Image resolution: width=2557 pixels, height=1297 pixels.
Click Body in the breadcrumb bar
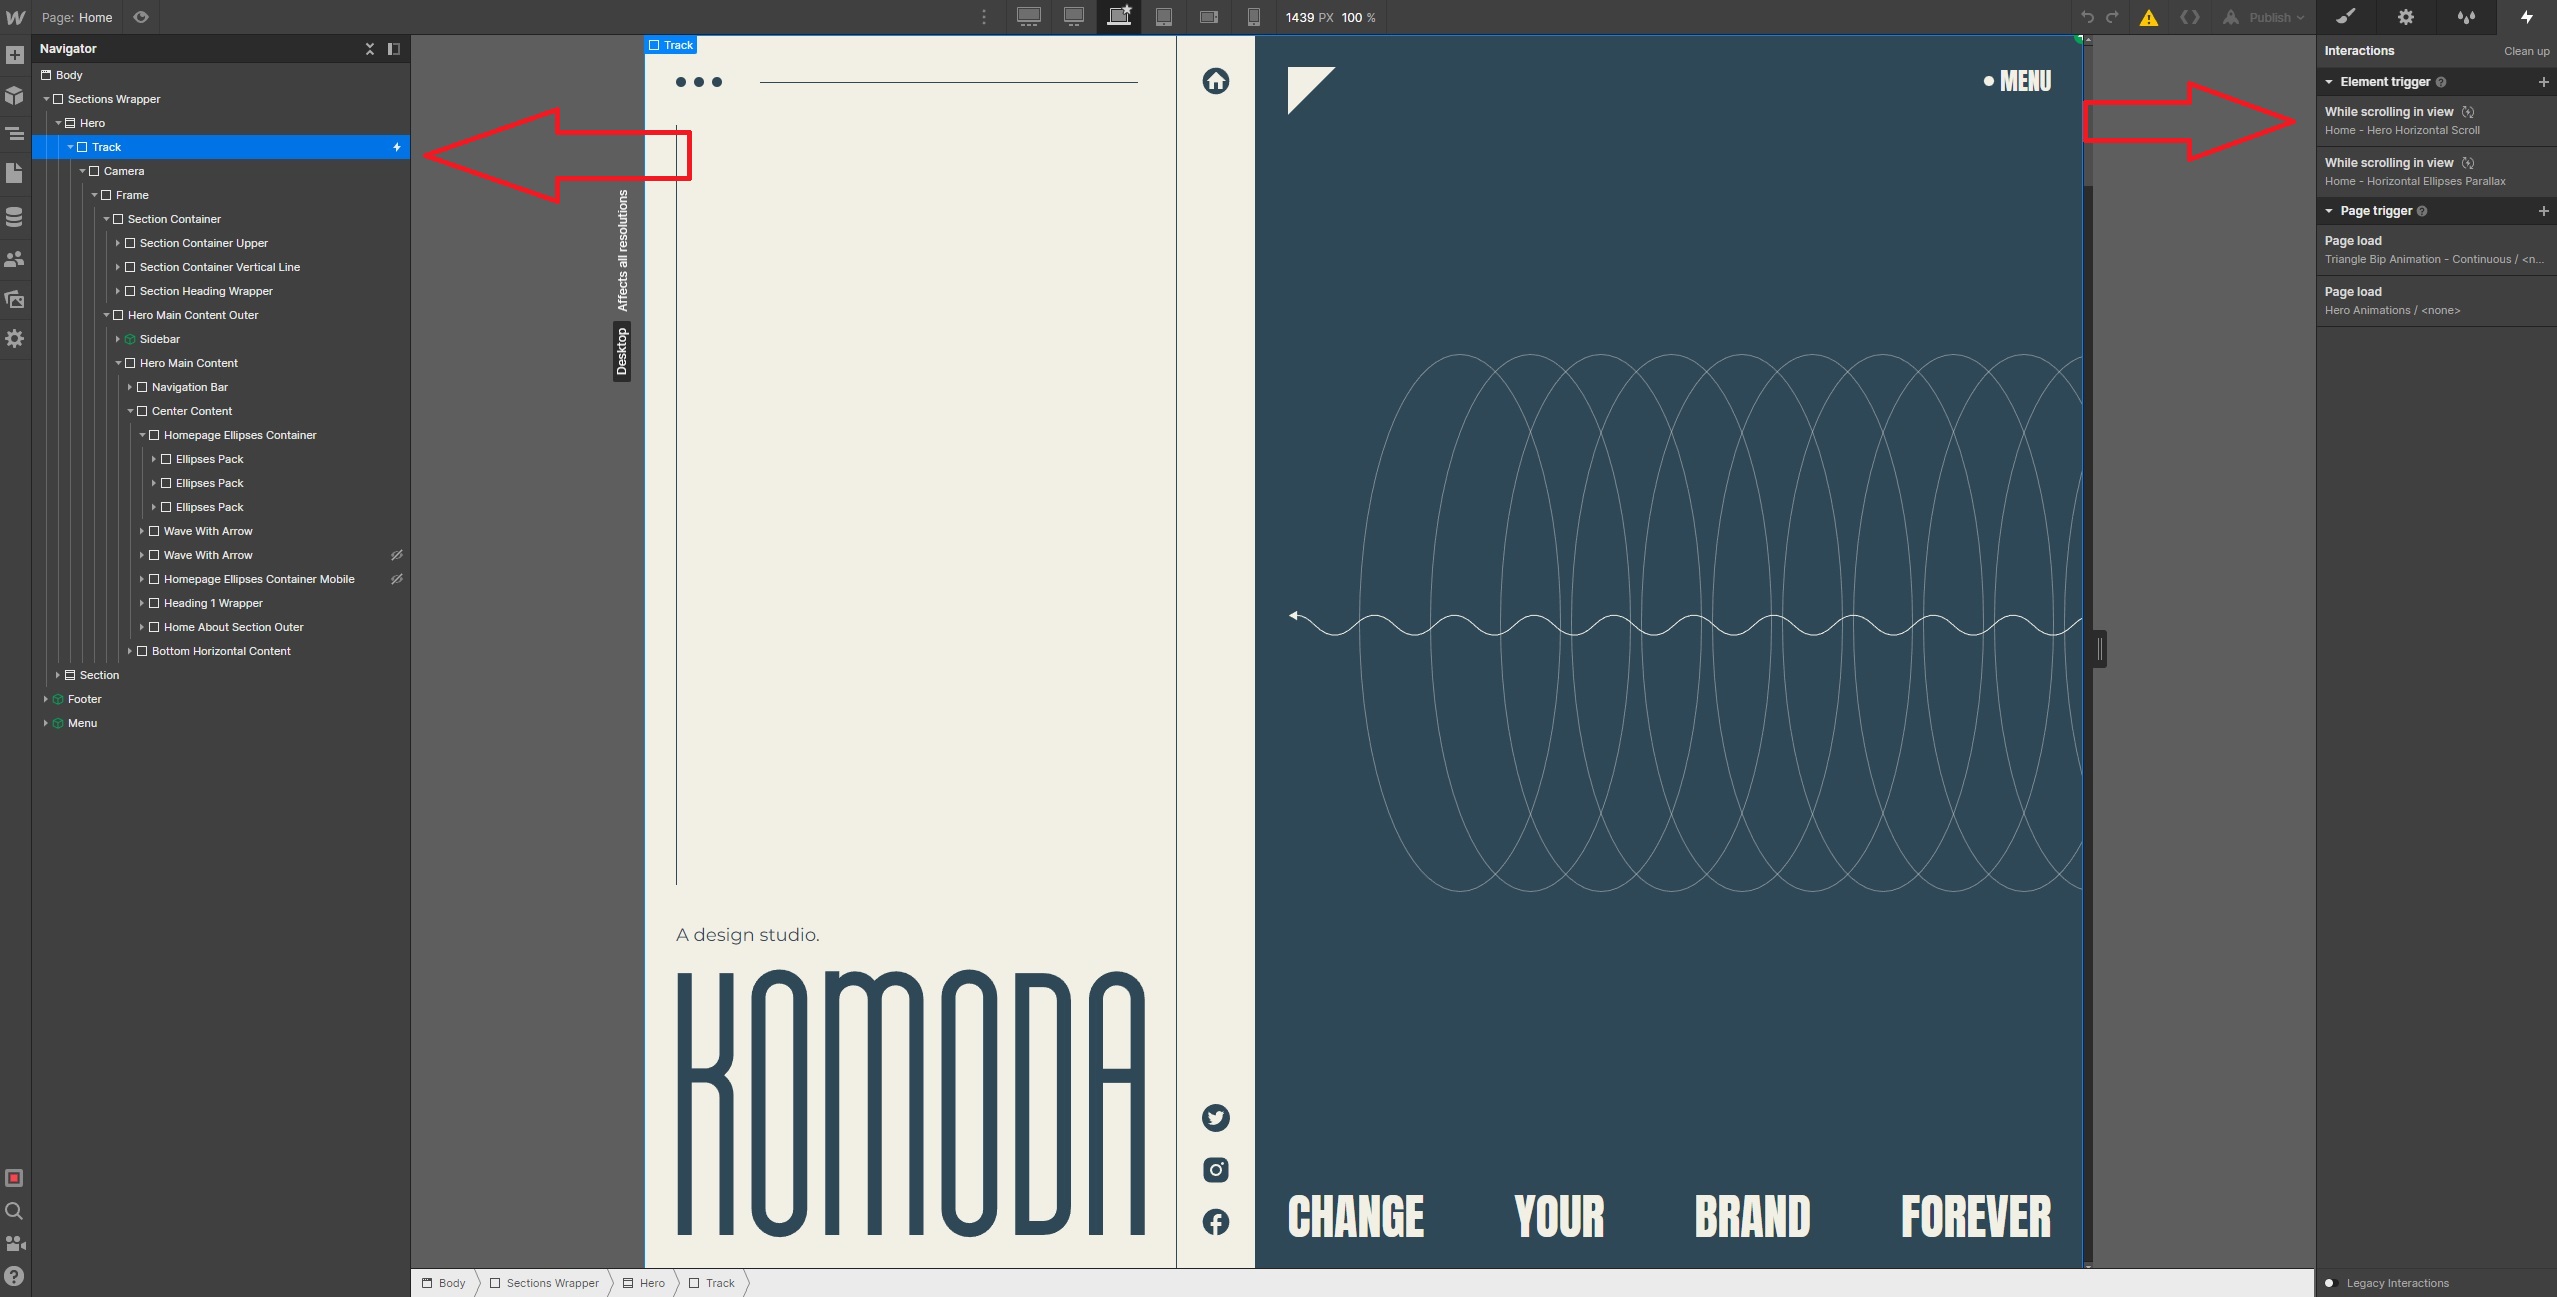(x=444, y=1283)
